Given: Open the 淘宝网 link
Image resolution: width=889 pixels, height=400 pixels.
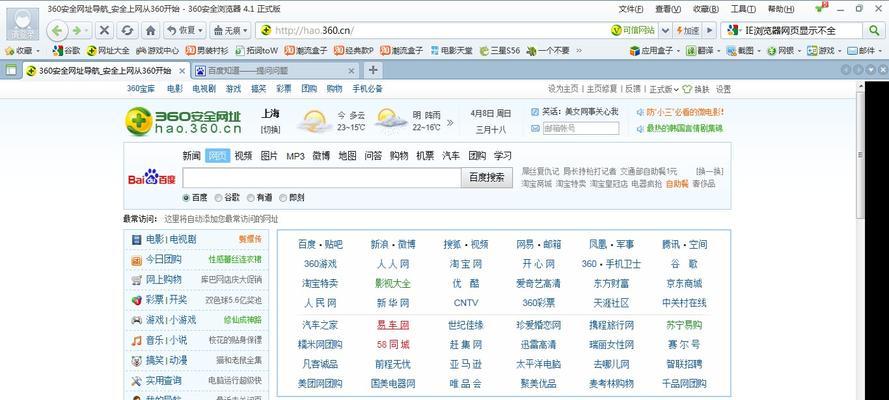Looking at the screenshot, I should point(466,264).
